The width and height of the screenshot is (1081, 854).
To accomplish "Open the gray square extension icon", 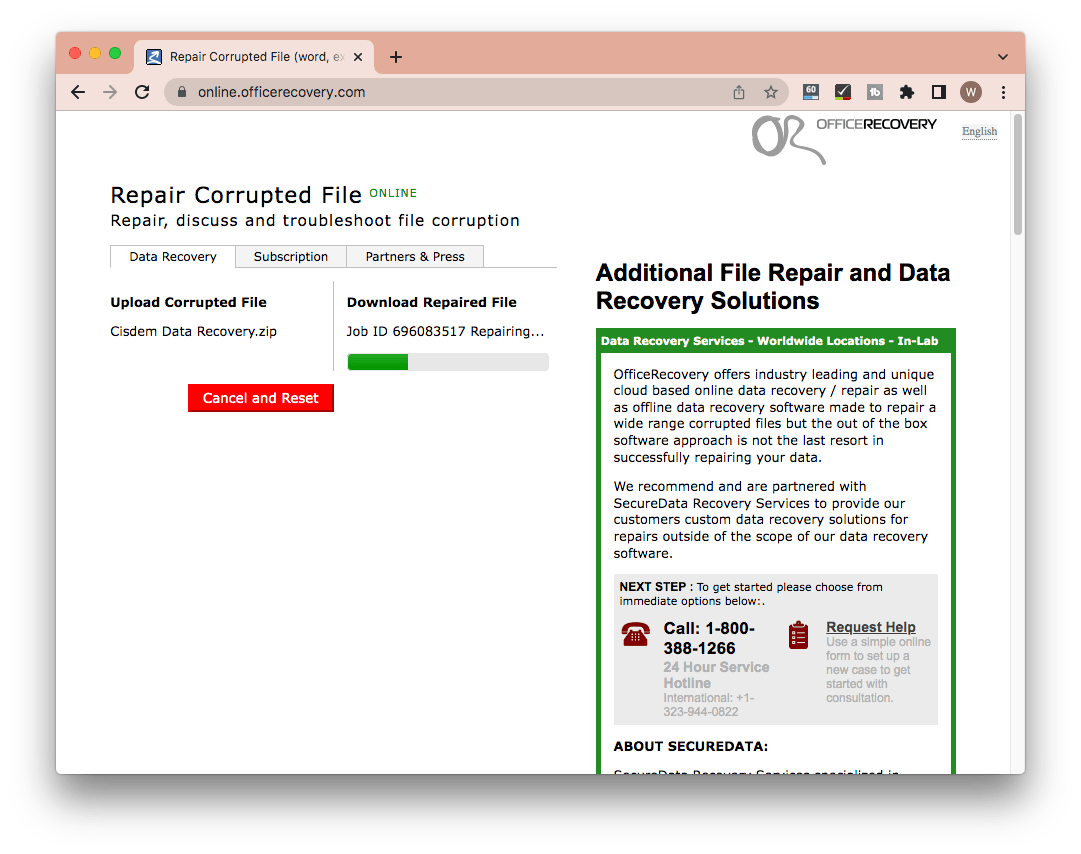I will coord(874,92).
